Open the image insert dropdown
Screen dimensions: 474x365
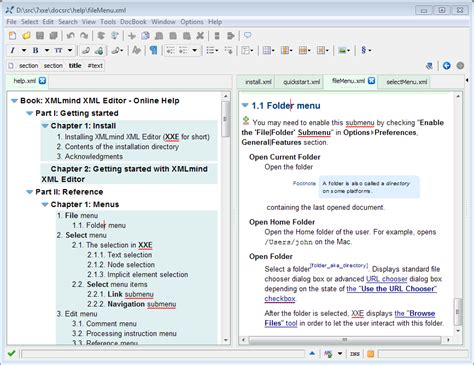click(344, 50)
